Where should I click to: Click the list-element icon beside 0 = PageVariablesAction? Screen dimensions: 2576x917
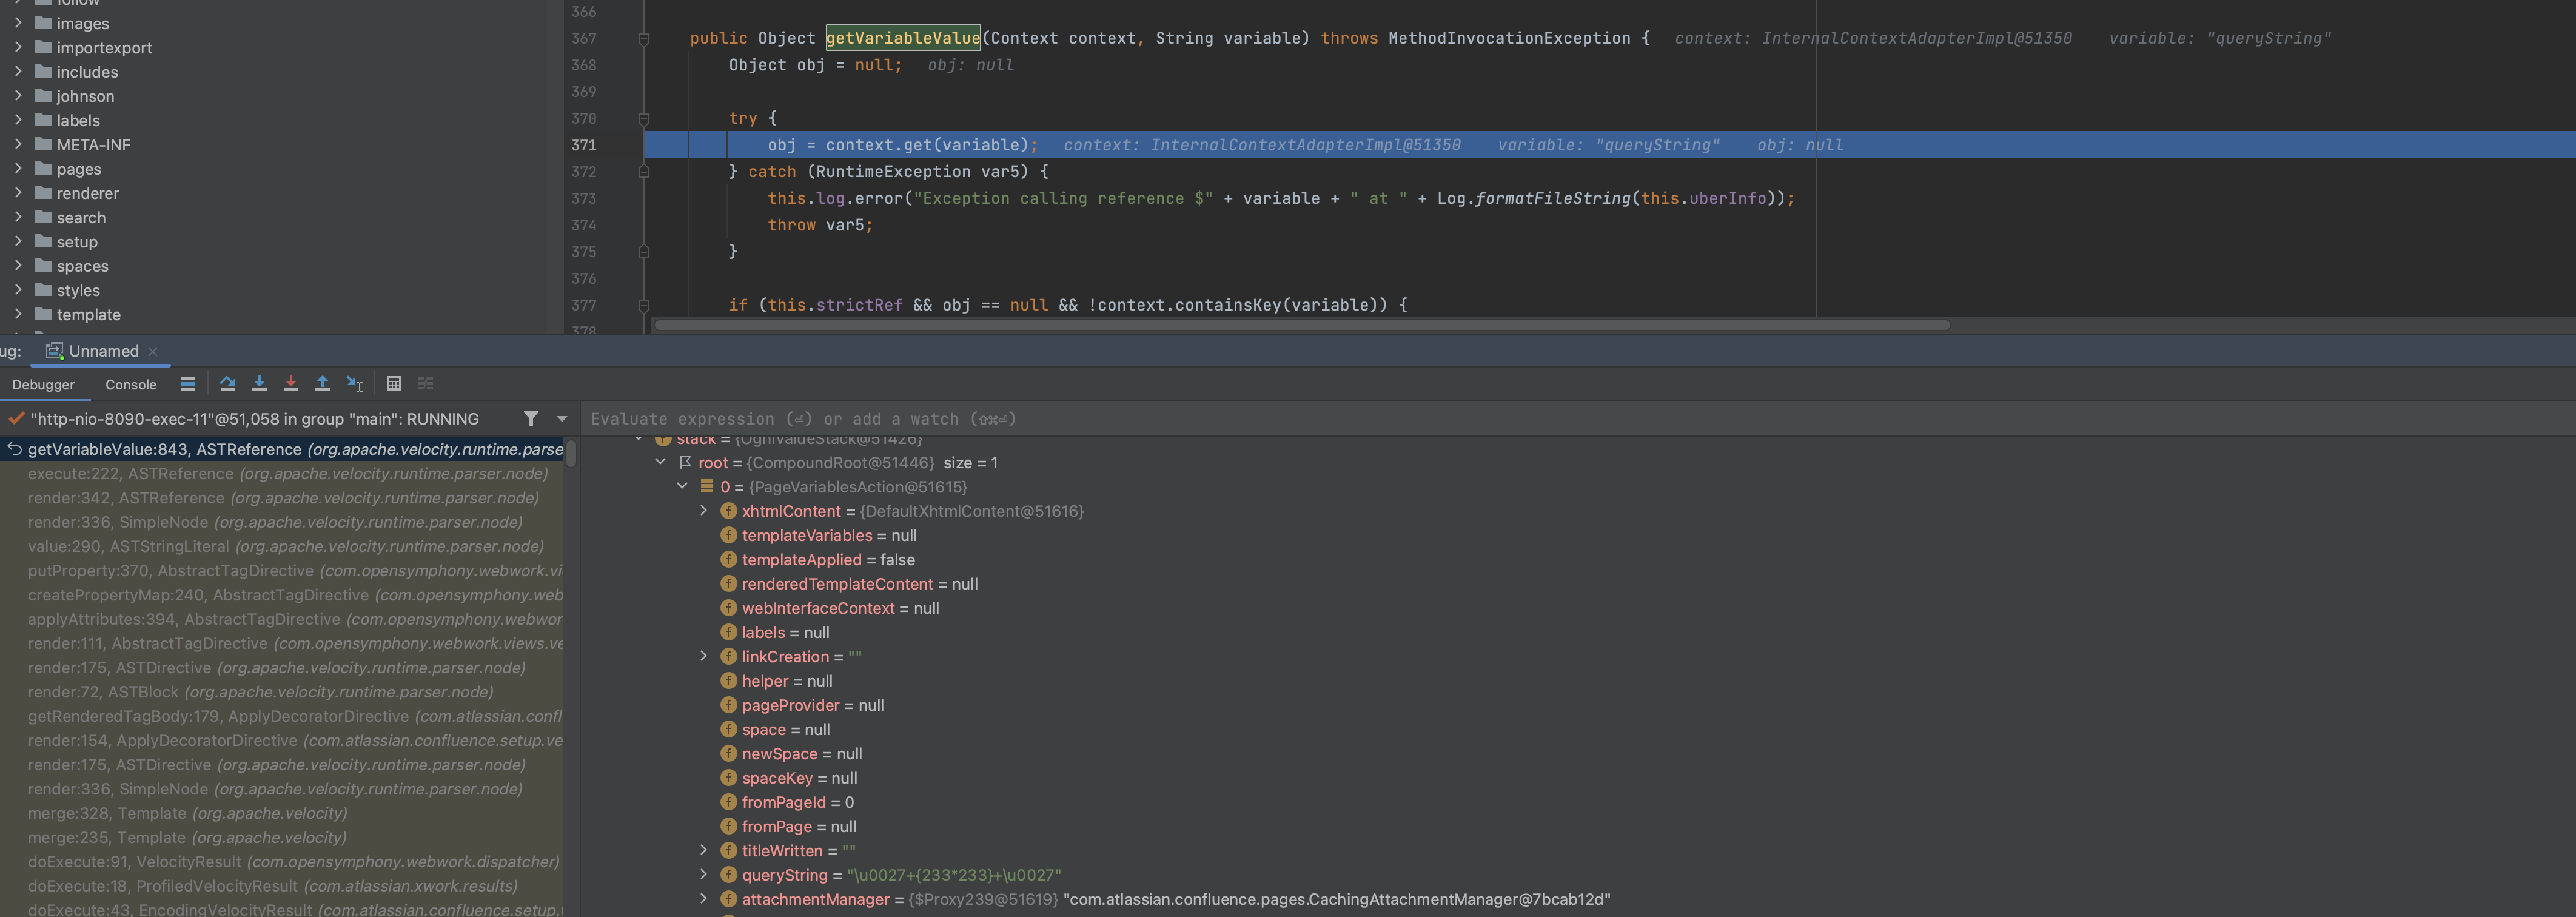click(x=707, y=487)
